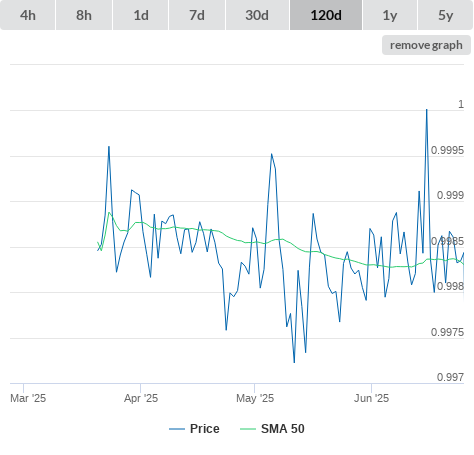The width and height of the screenshot is (474, 455).
Task: Select the 30d time range
Action: [257, 15]
